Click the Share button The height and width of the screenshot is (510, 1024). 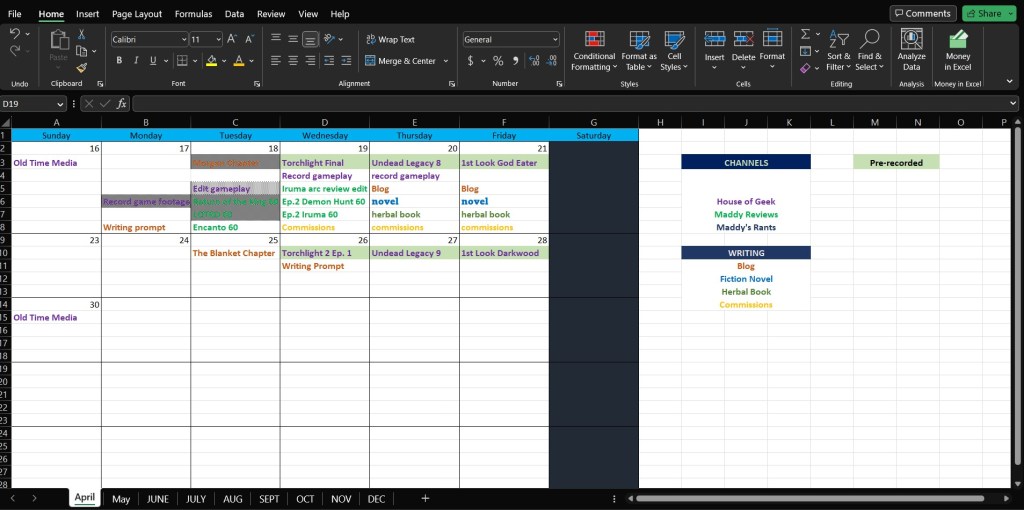coord(983,13)
